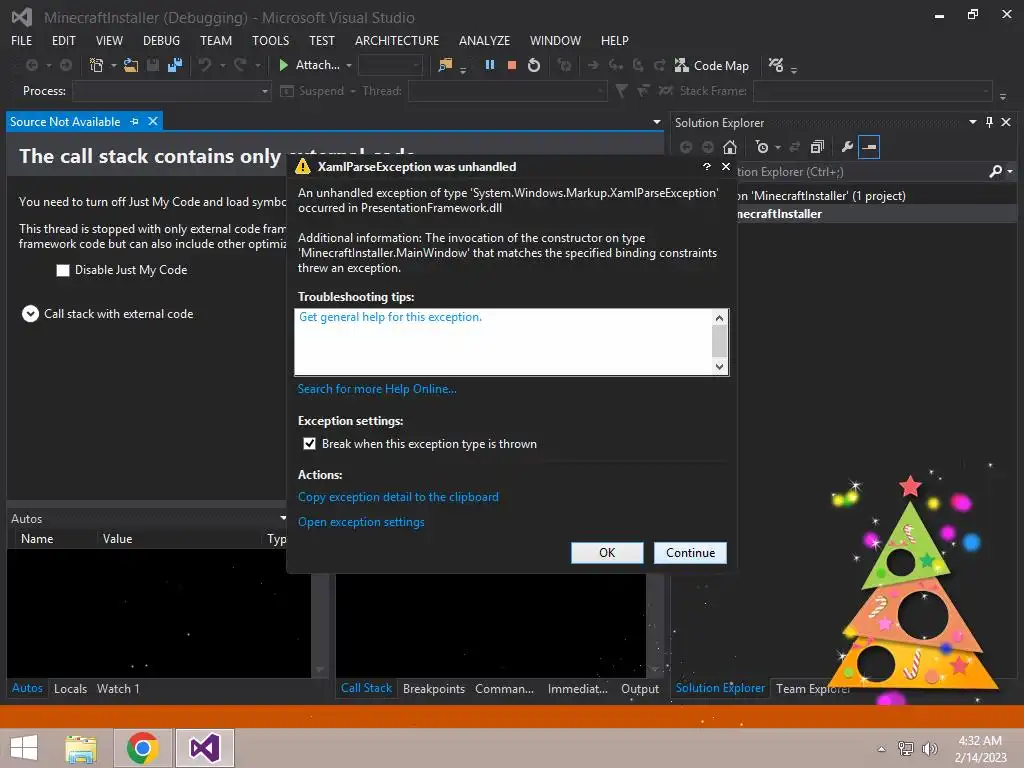Click the Search Solution Explorer input field
This screenshot has width=1024, height=768.
[861, 172]
